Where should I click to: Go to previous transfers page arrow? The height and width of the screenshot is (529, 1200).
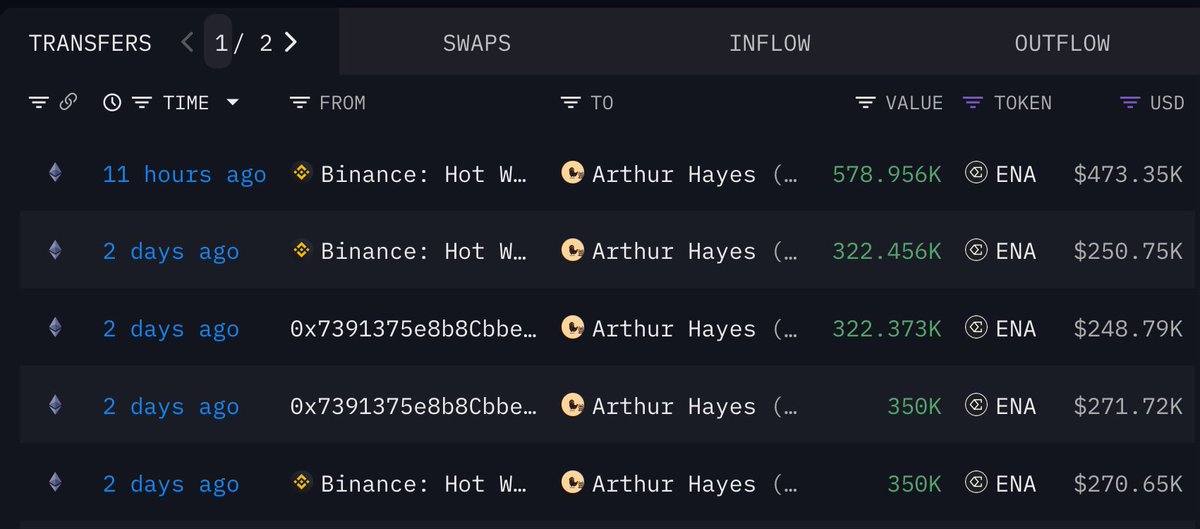click(x=187, y=42)
